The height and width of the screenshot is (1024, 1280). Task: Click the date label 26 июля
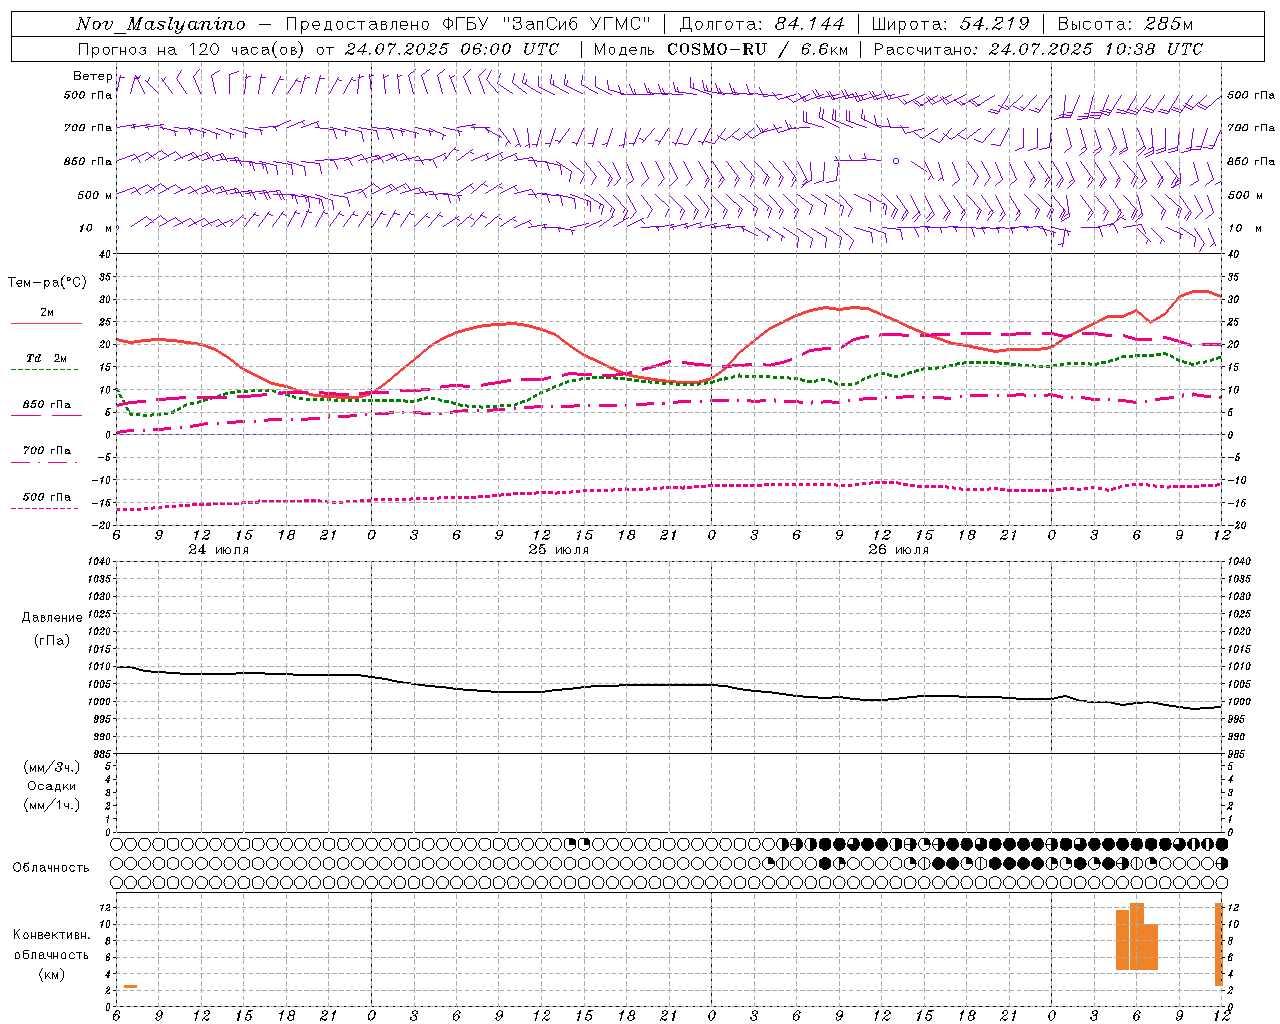pyautogui.click(x=898, y=550)
